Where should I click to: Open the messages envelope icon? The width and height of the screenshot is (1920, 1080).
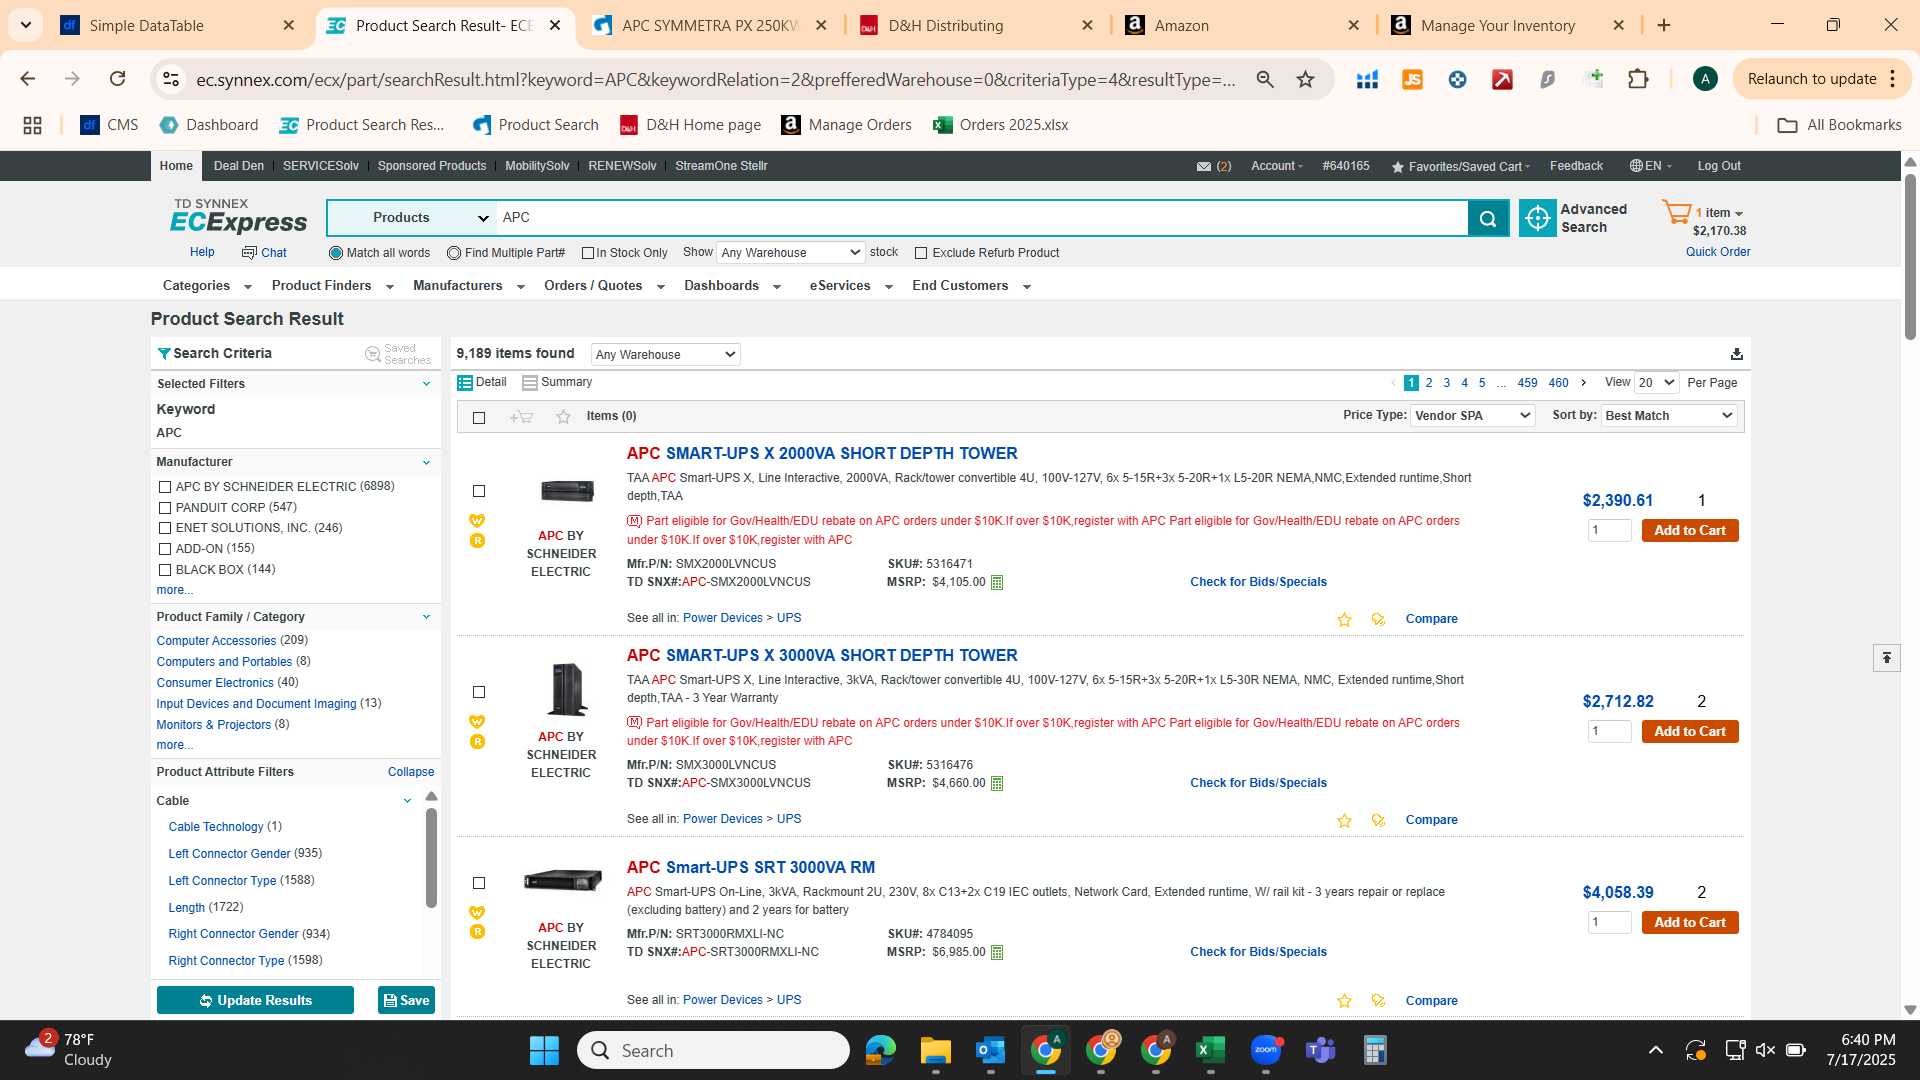click(x=1204, y=166)
